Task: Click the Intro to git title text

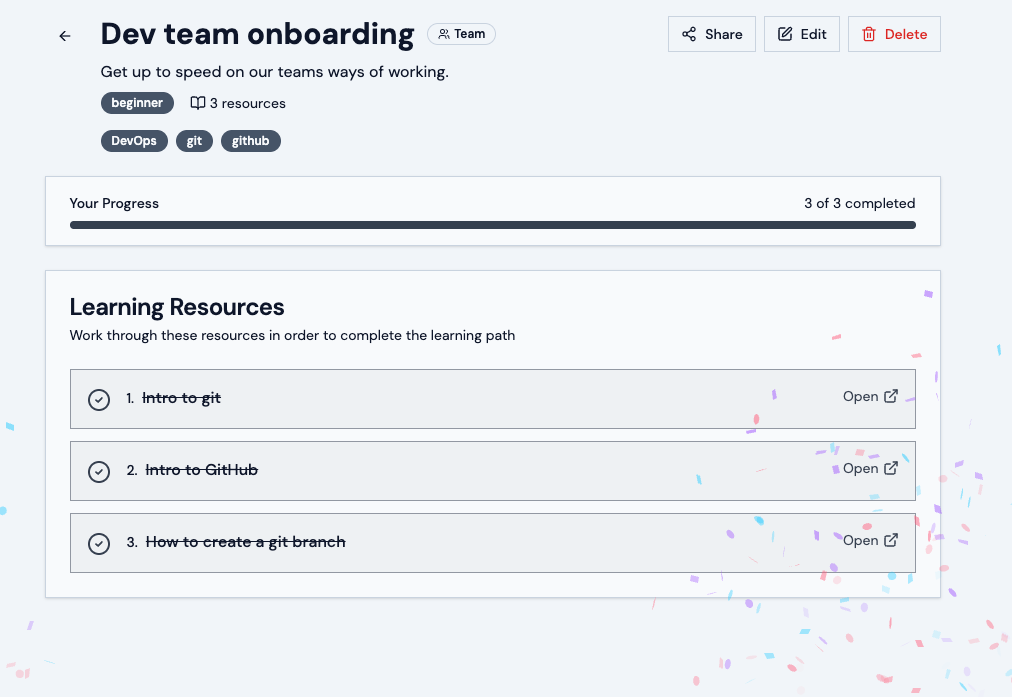Action: coord(181,398)
